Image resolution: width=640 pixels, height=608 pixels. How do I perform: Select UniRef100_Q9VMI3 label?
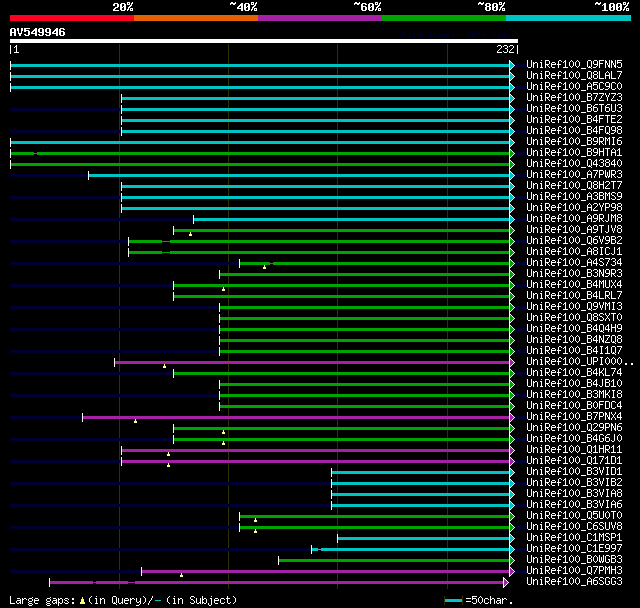[x=574, y=307]
